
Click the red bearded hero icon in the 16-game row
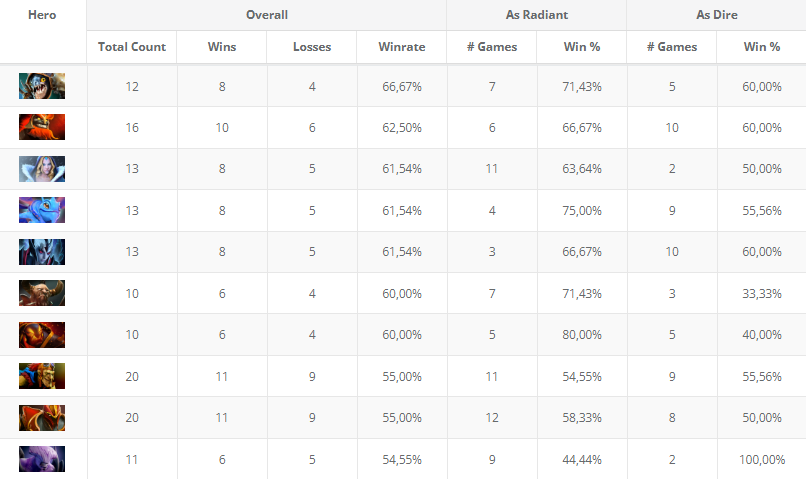(42, 128)
